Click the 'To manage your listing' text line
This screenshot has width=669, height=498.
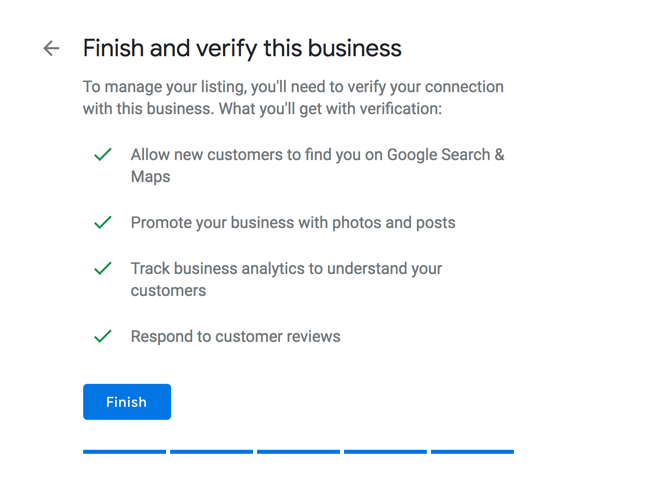pyautogui.click(x=294, y=87)
